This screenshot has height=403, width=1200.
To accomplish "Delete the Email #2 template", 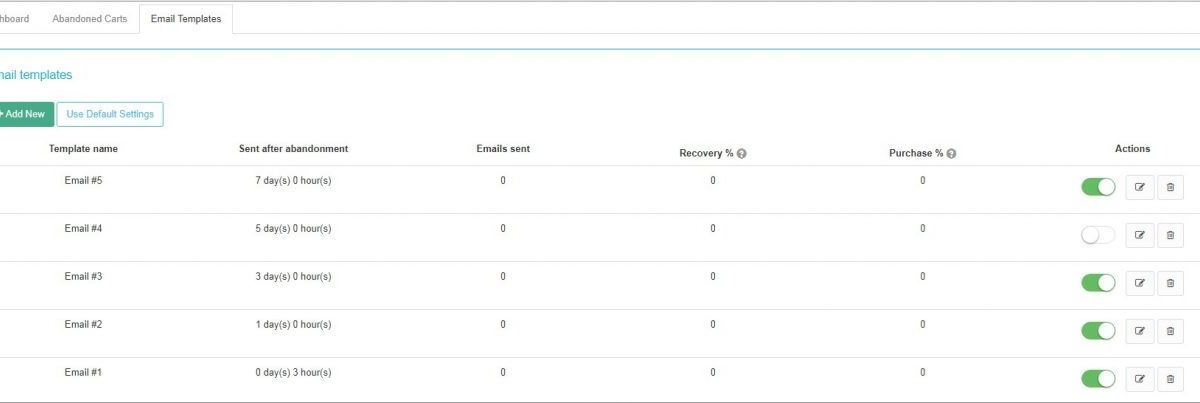I will click(x=1170, y=331).
